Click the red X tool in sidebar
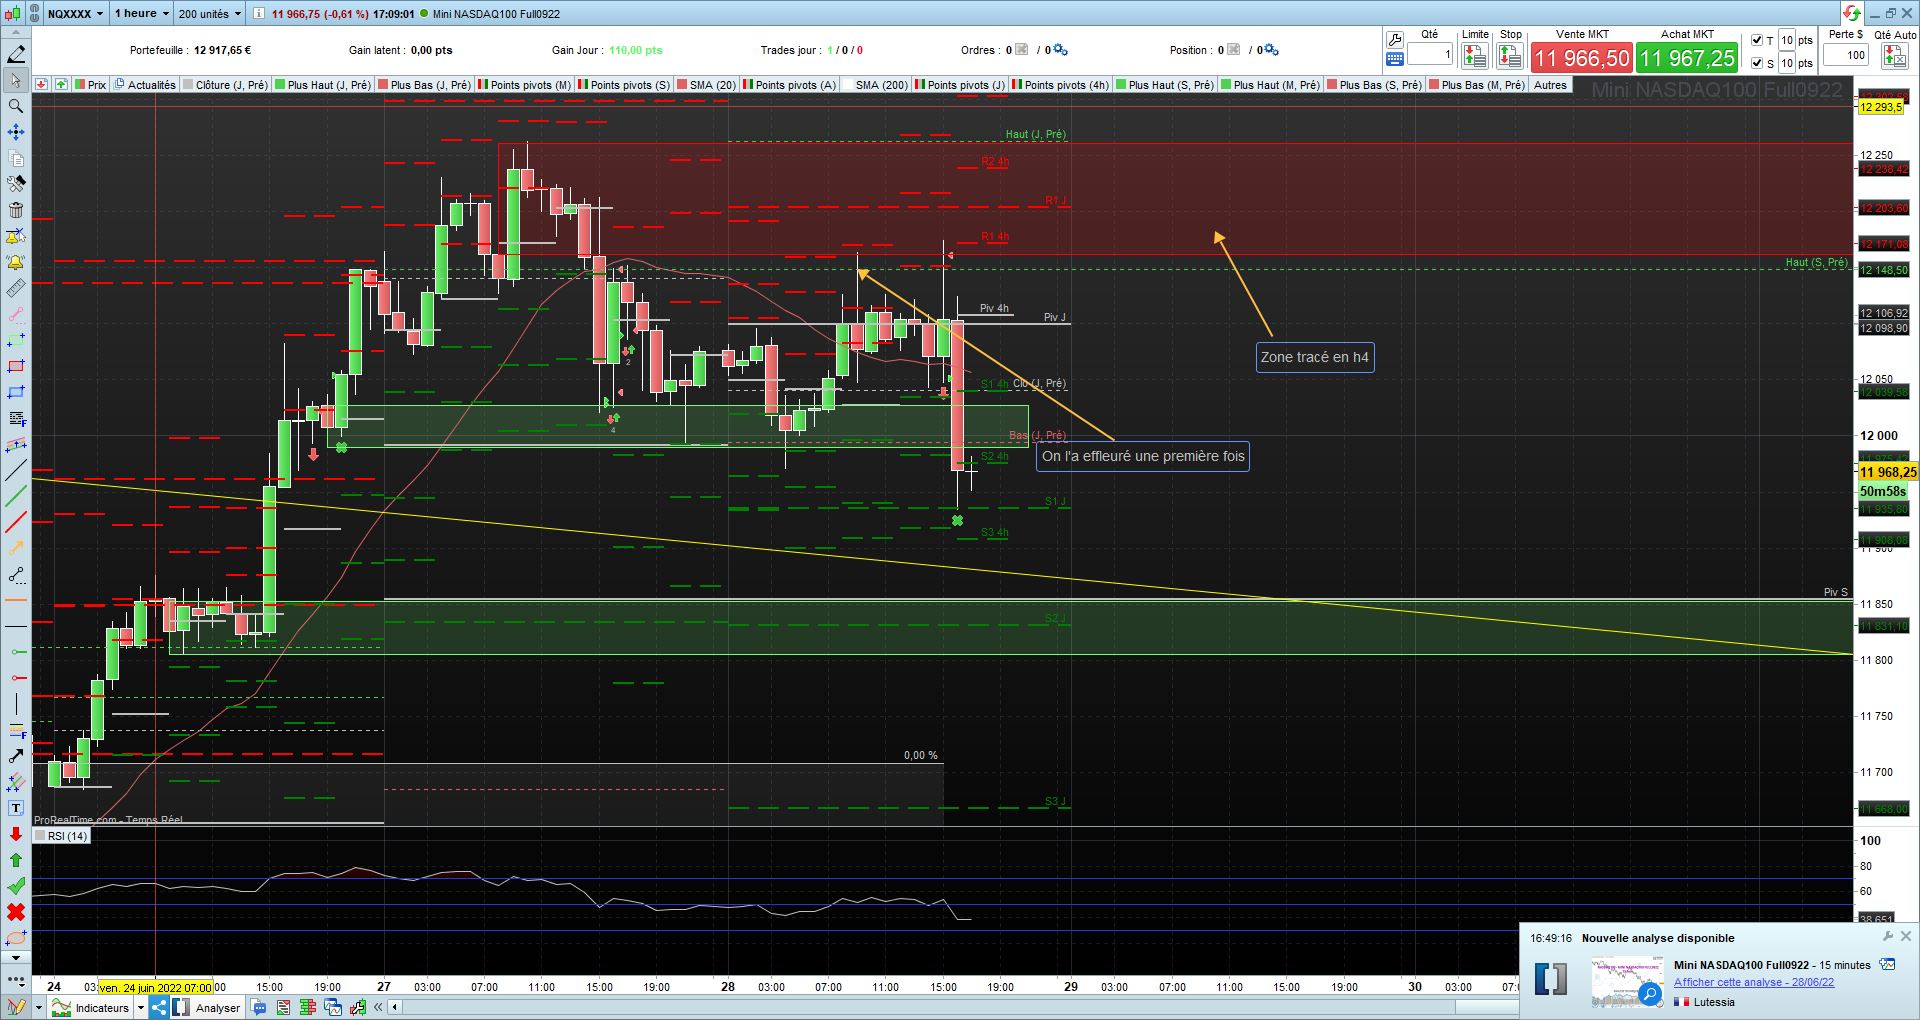 (15, 912)
